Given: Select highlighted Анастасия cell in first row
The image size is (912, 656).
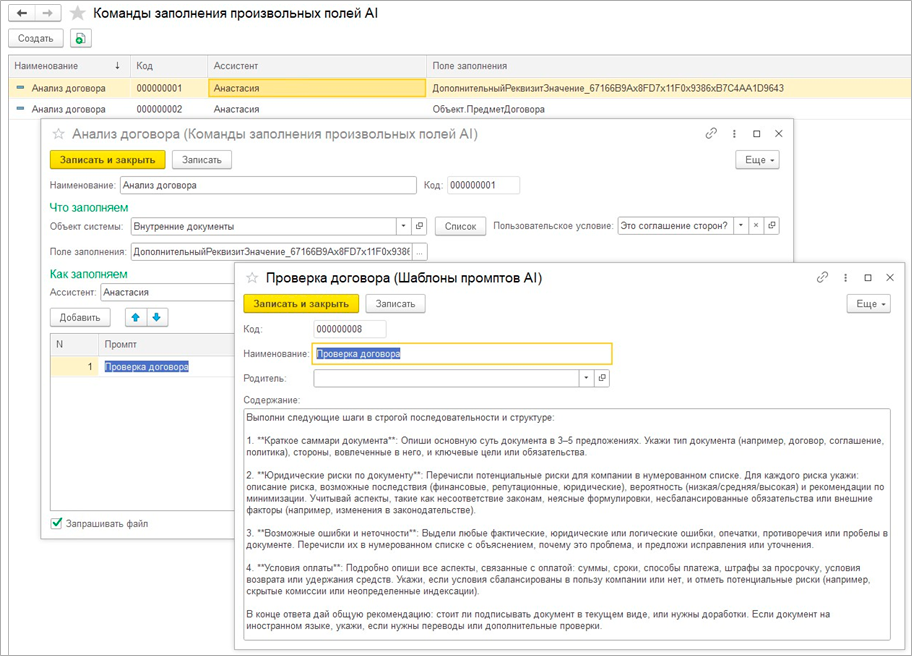Looking at the screenshot, I should click(317, 88).
